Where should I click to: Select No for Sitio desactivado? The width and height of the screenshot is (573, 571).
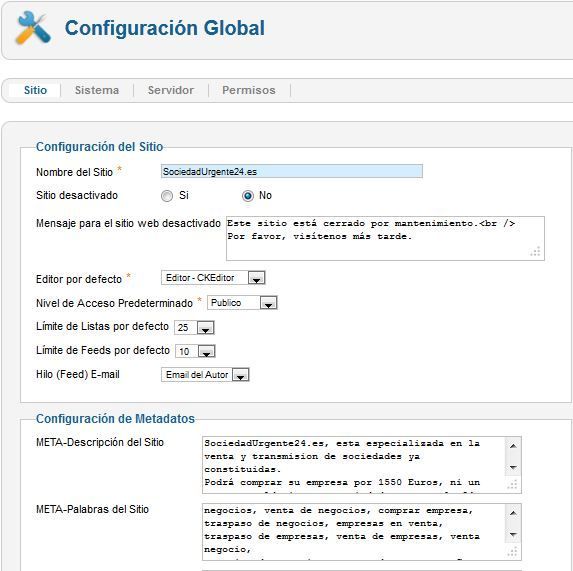pyautogui.click(x=248, y=196)
